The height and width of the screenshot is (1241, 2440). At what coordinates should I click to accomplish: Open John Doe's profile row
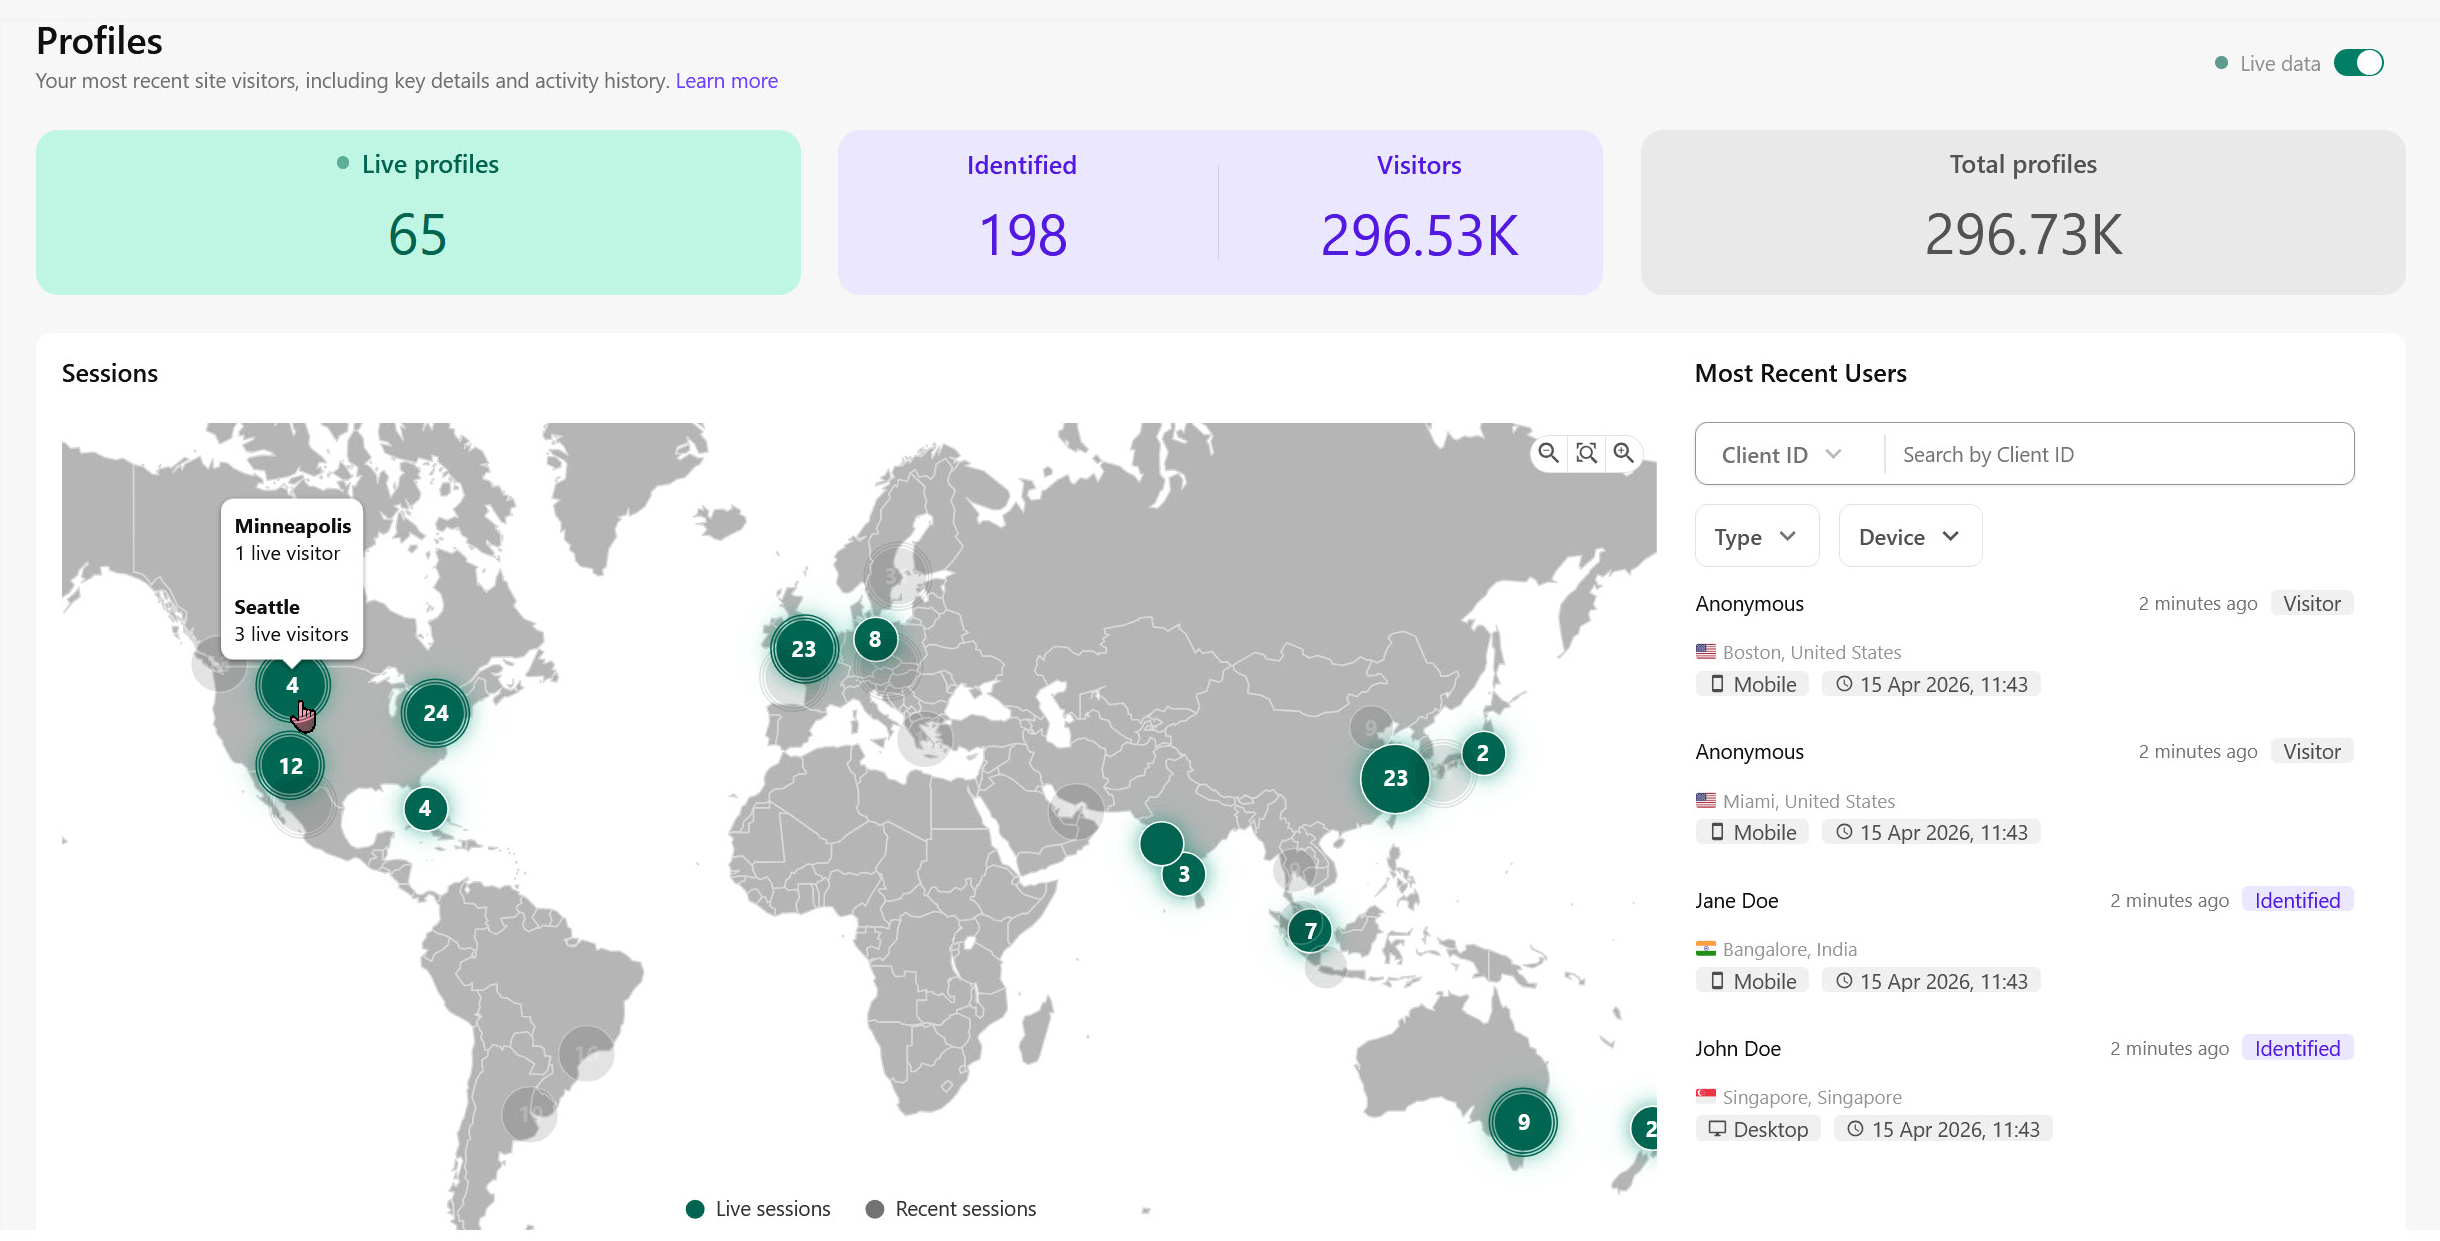point(2024,1088)
